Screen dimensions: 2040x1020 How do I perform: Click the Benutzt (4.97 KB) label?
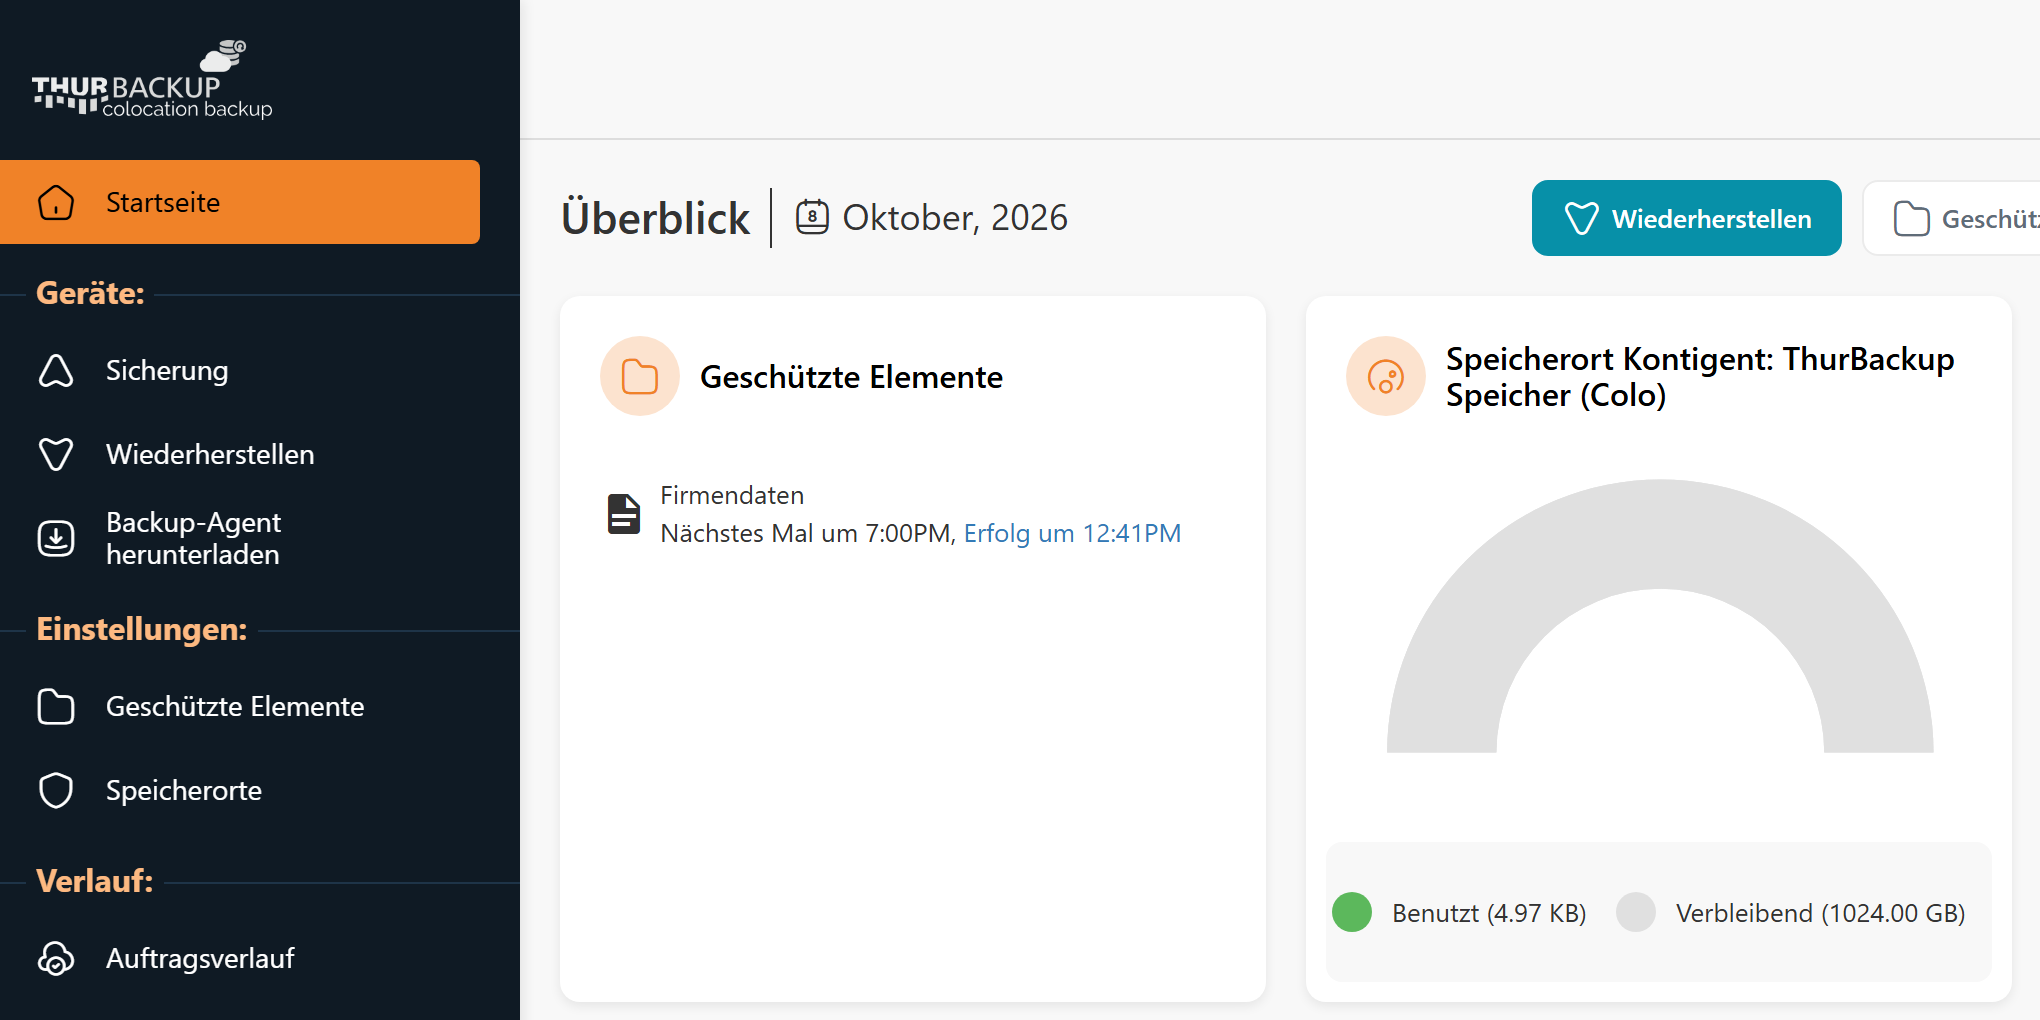coord(1489,913)
